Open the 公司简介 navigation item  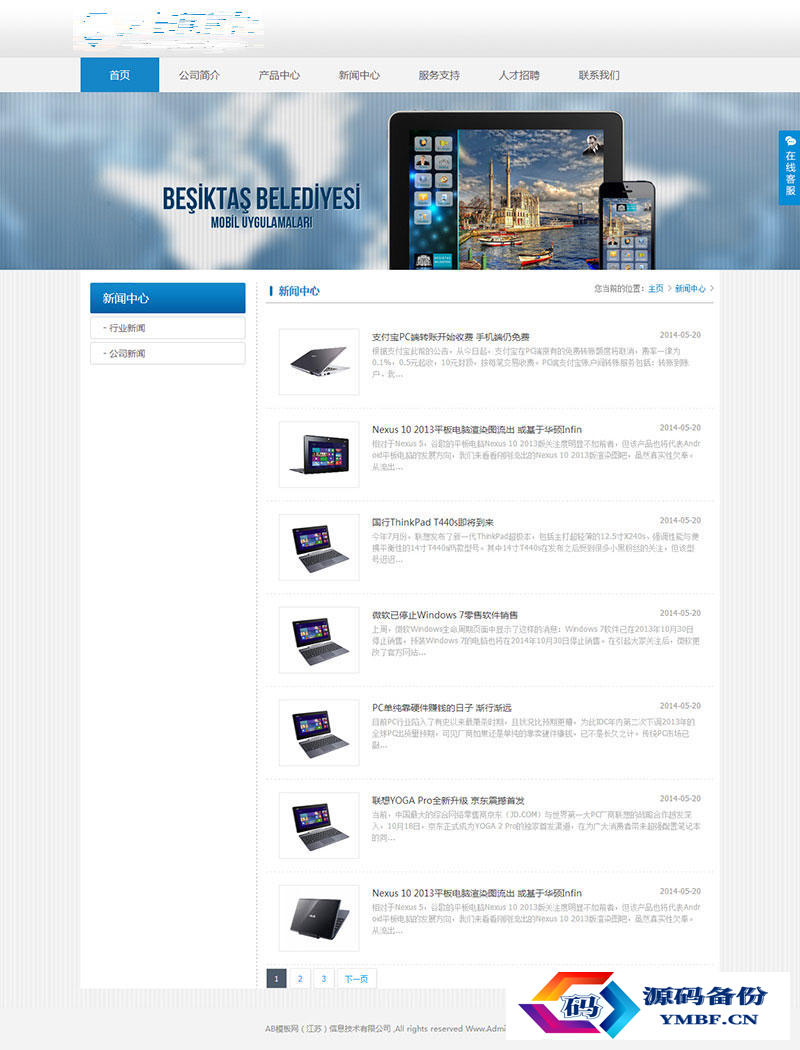(x=199, y=75)
